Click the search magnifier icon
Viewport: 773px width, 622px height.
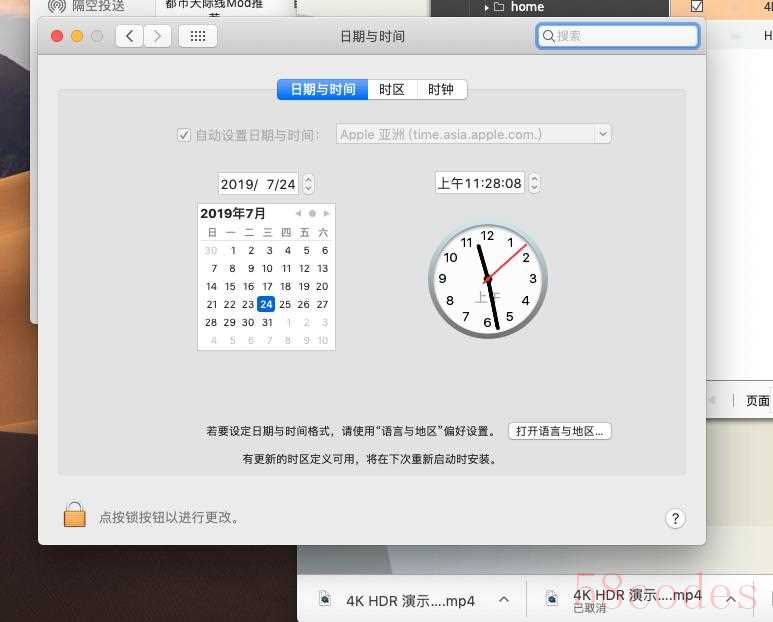548,36
